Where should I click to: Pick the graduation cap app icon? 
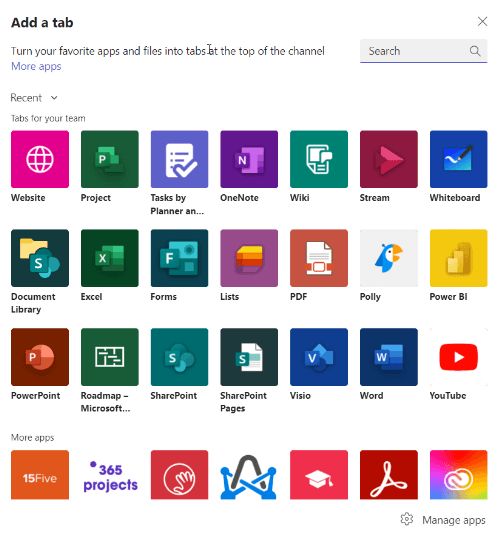coord(319,475)
